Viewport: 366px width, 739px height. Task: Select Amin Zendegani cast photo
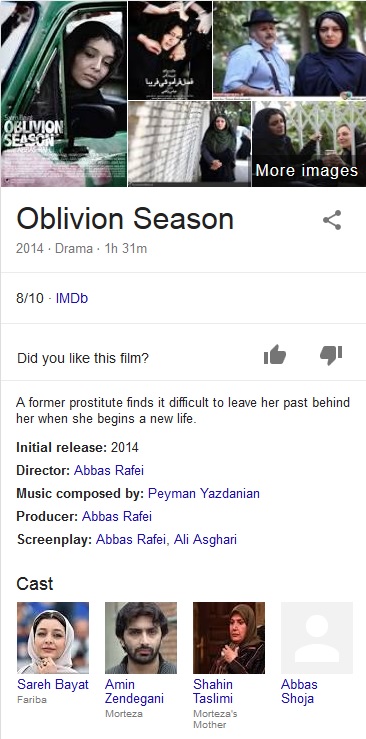click(x=141, y=638)
